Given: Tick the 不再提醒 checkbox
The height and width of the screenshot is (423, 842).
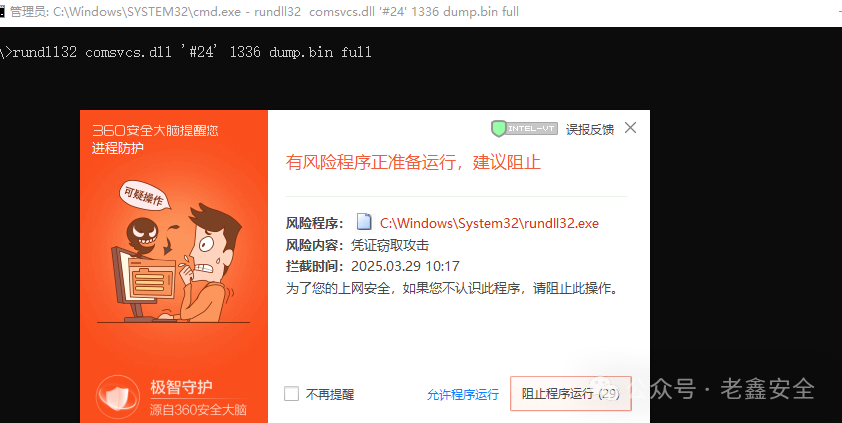Looking at the screenshot, I should (292, 394).
